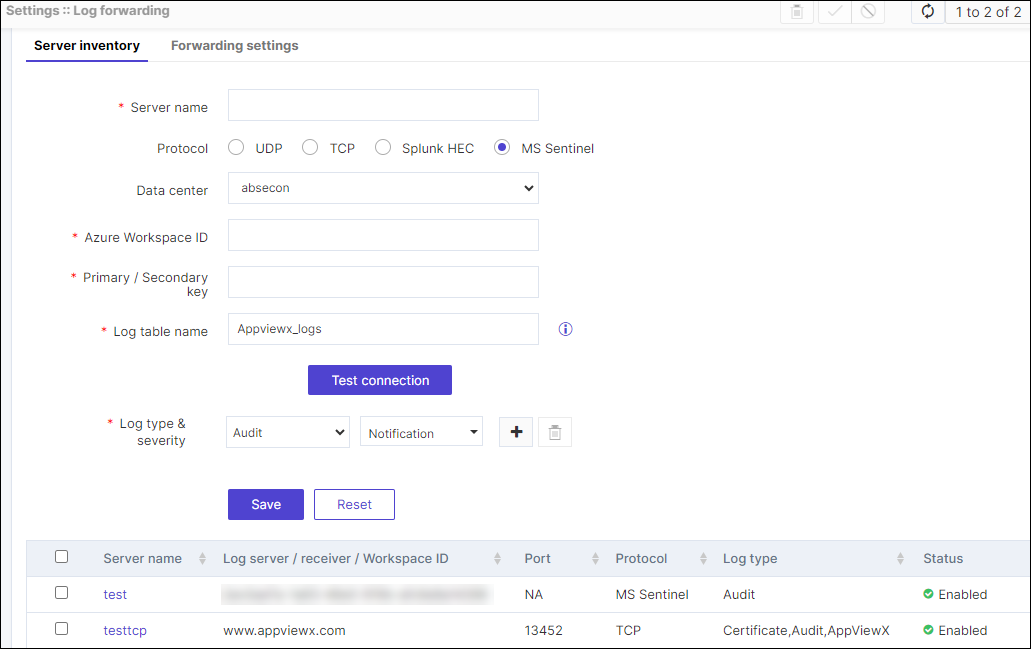
Task: Add a log type row with plus icon
Action: click(x=516, y=432)
